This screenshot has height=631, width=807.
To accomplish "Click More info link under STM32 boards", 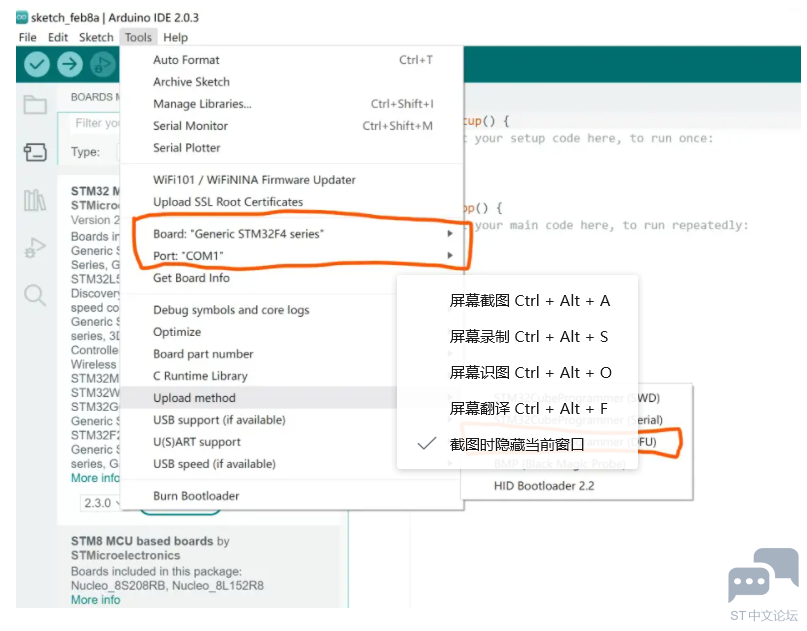I will (95, 478).
